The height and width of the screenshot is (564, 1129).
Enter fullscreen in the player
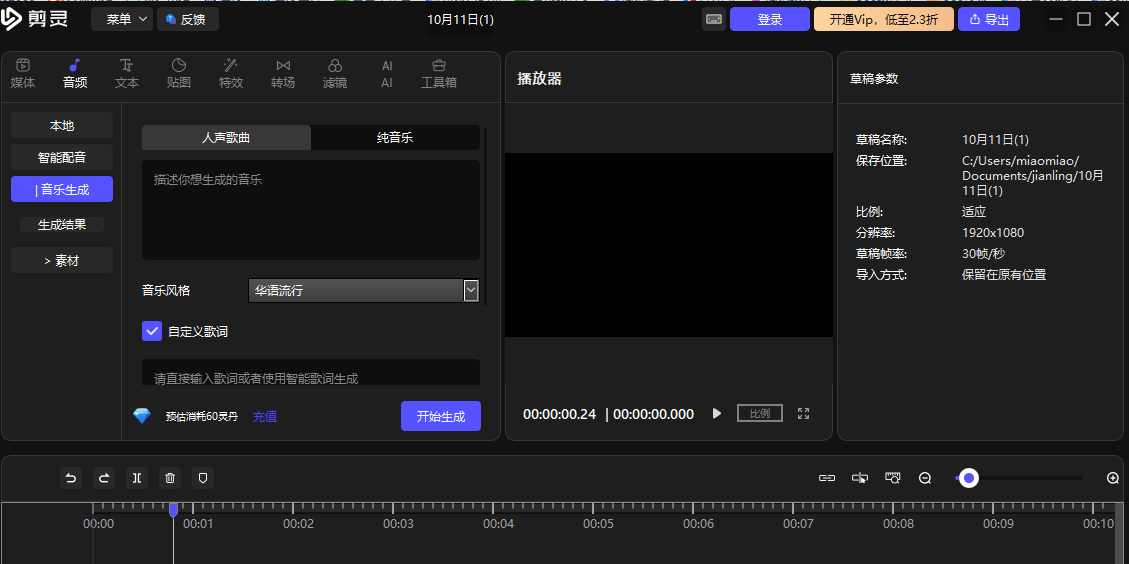click(x=803, y=413)
